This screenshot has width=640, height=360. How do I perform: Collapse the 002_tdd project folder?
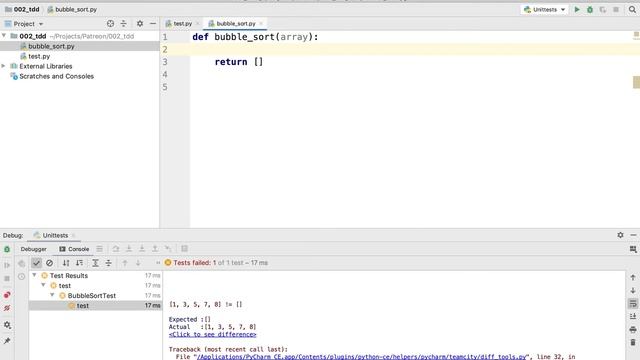[4, 36]
